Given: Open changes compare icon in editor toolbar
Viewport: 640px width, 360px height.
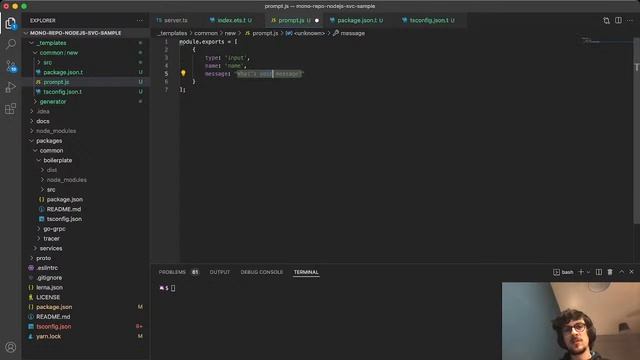Looking at the screenshot, I should click(x=607, y=20).
